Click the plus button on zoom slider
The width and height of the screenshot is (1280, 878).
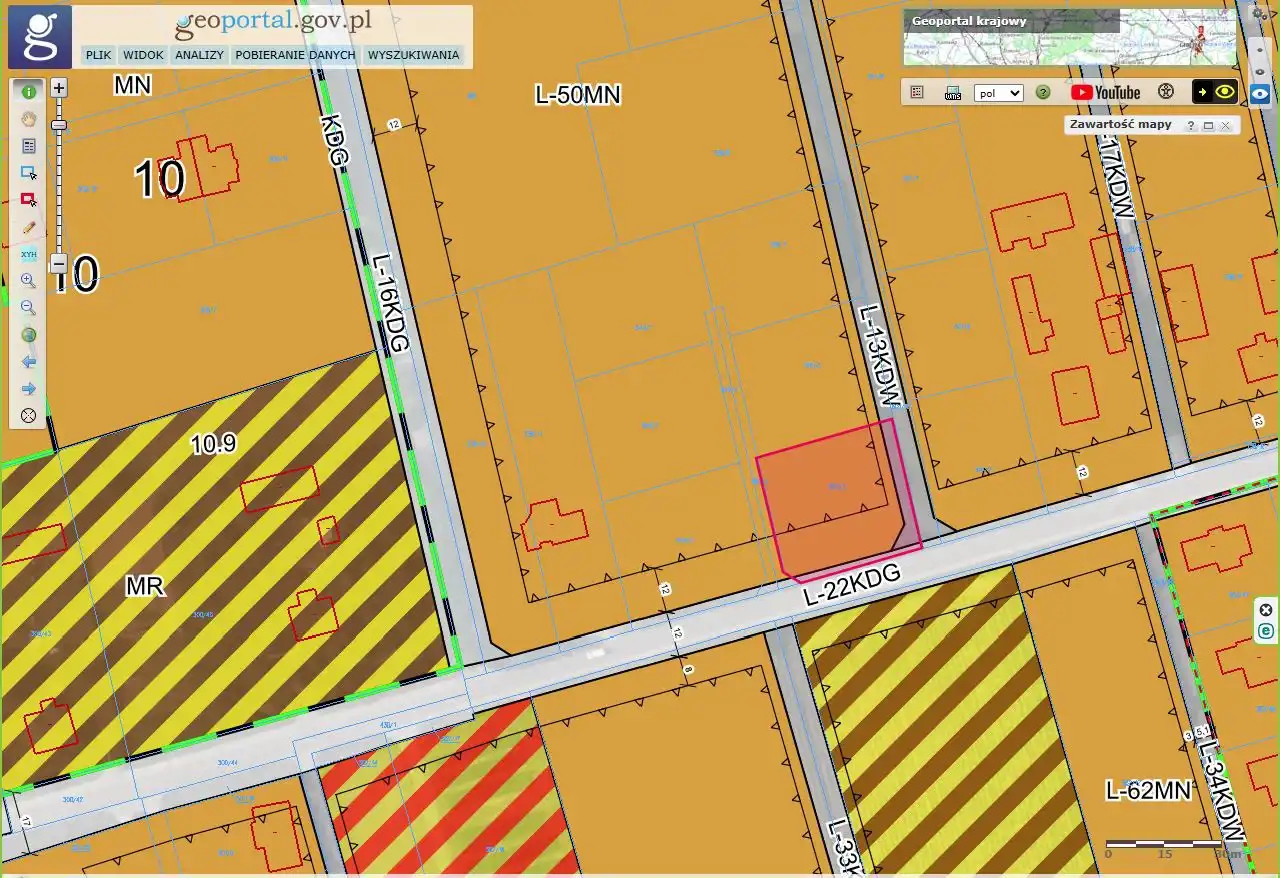tap(59, 88)
